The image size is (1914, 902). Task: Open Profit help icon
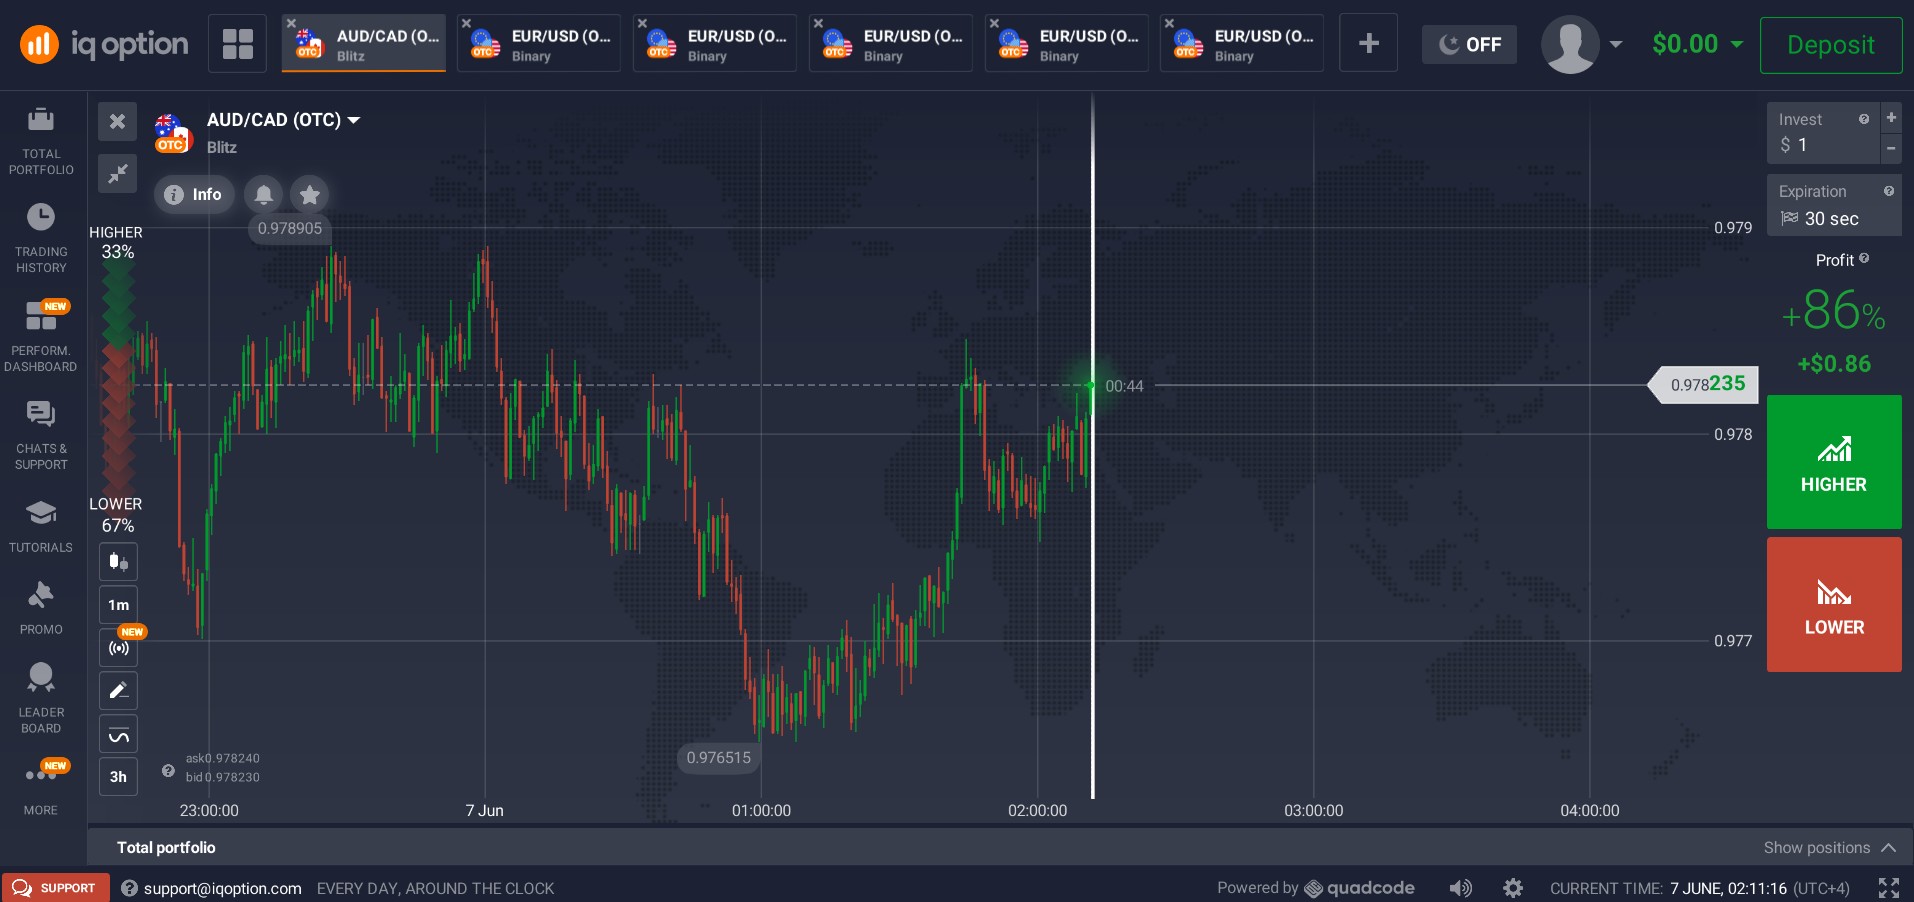coord(1864,259)
